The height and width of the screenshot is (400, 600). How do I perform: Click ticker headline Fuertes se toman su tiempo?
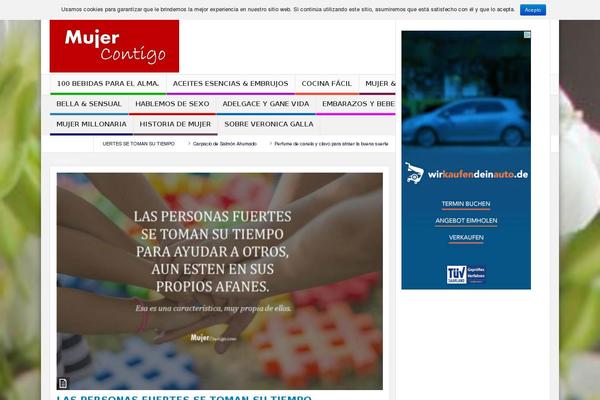[x=139, y=144]
